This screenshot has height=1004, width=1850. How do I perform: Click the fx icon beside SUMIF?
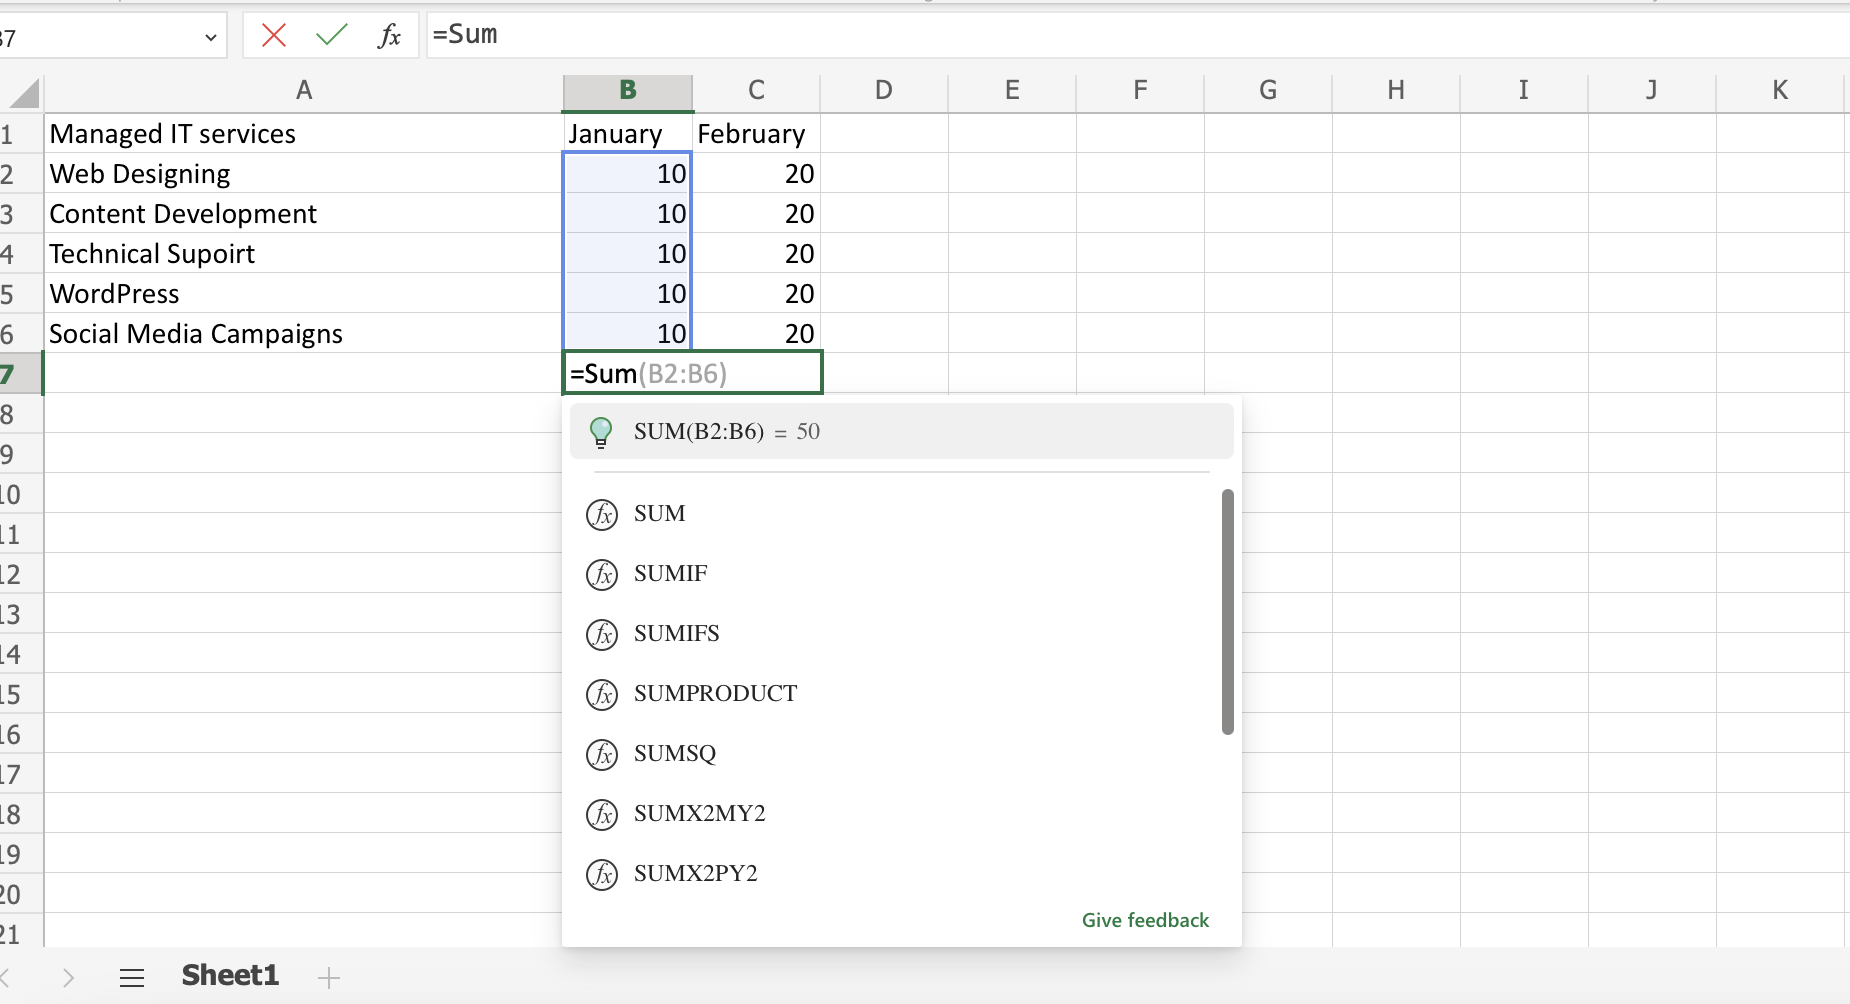point(602,575)
